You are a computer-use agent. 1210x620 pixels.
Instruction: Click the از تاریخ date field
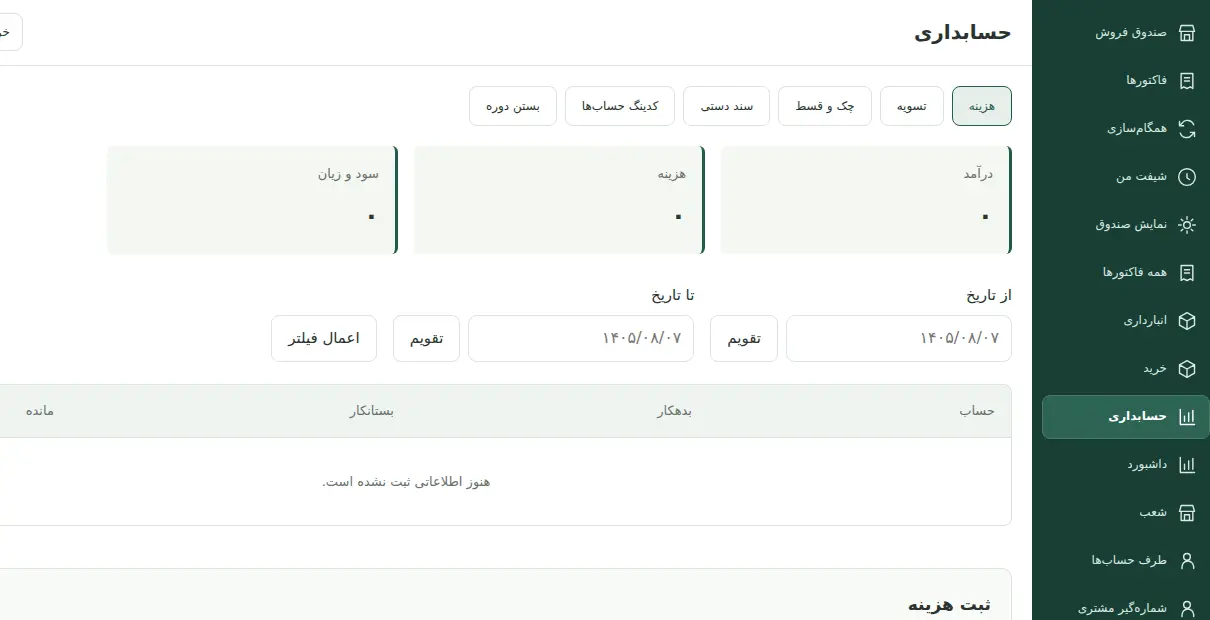pos(899,338)
